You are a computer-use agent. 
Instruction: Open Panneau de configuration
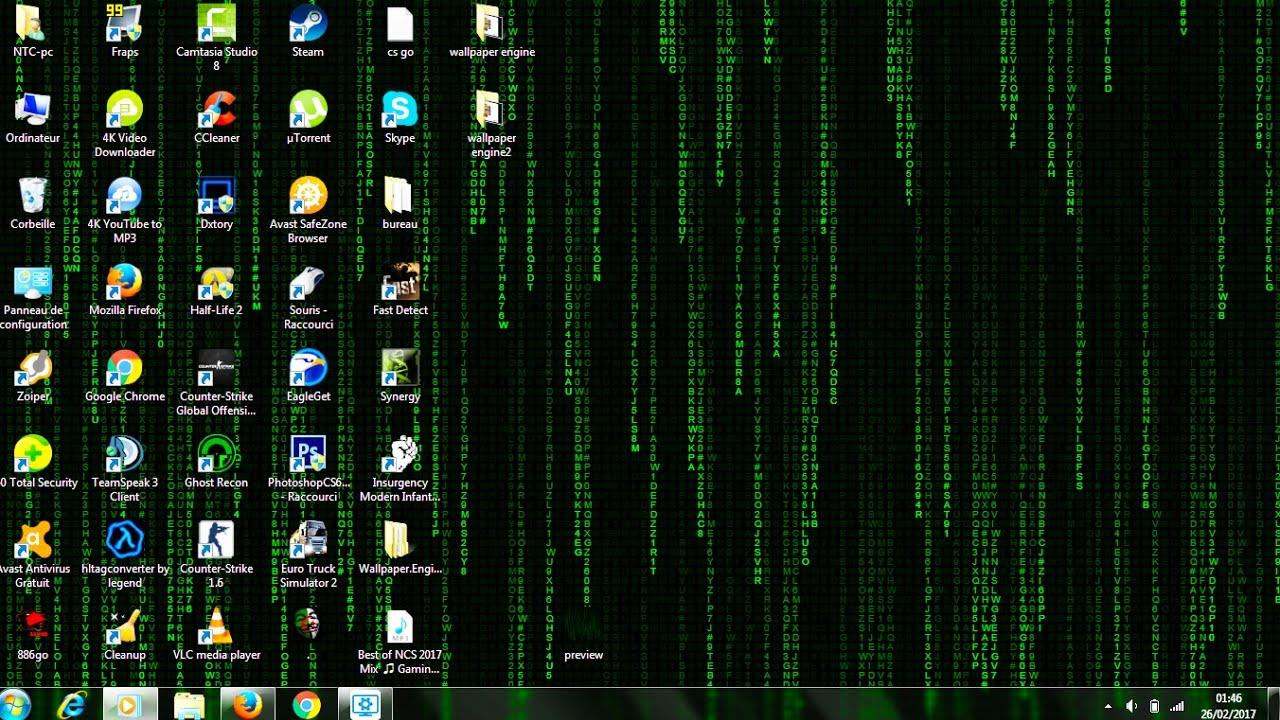(x=33, y=281)
